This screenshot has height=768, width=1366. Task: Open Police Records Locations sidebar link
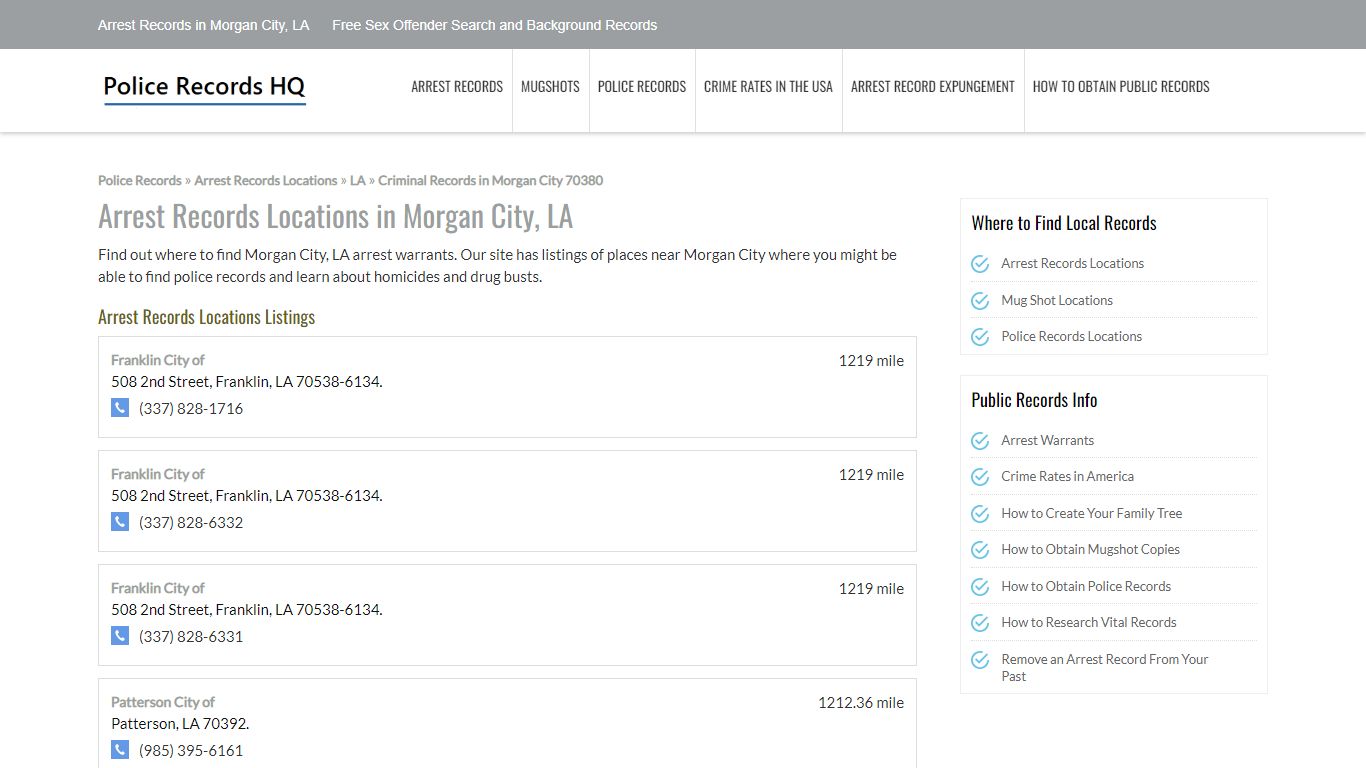pos(1072,337)
